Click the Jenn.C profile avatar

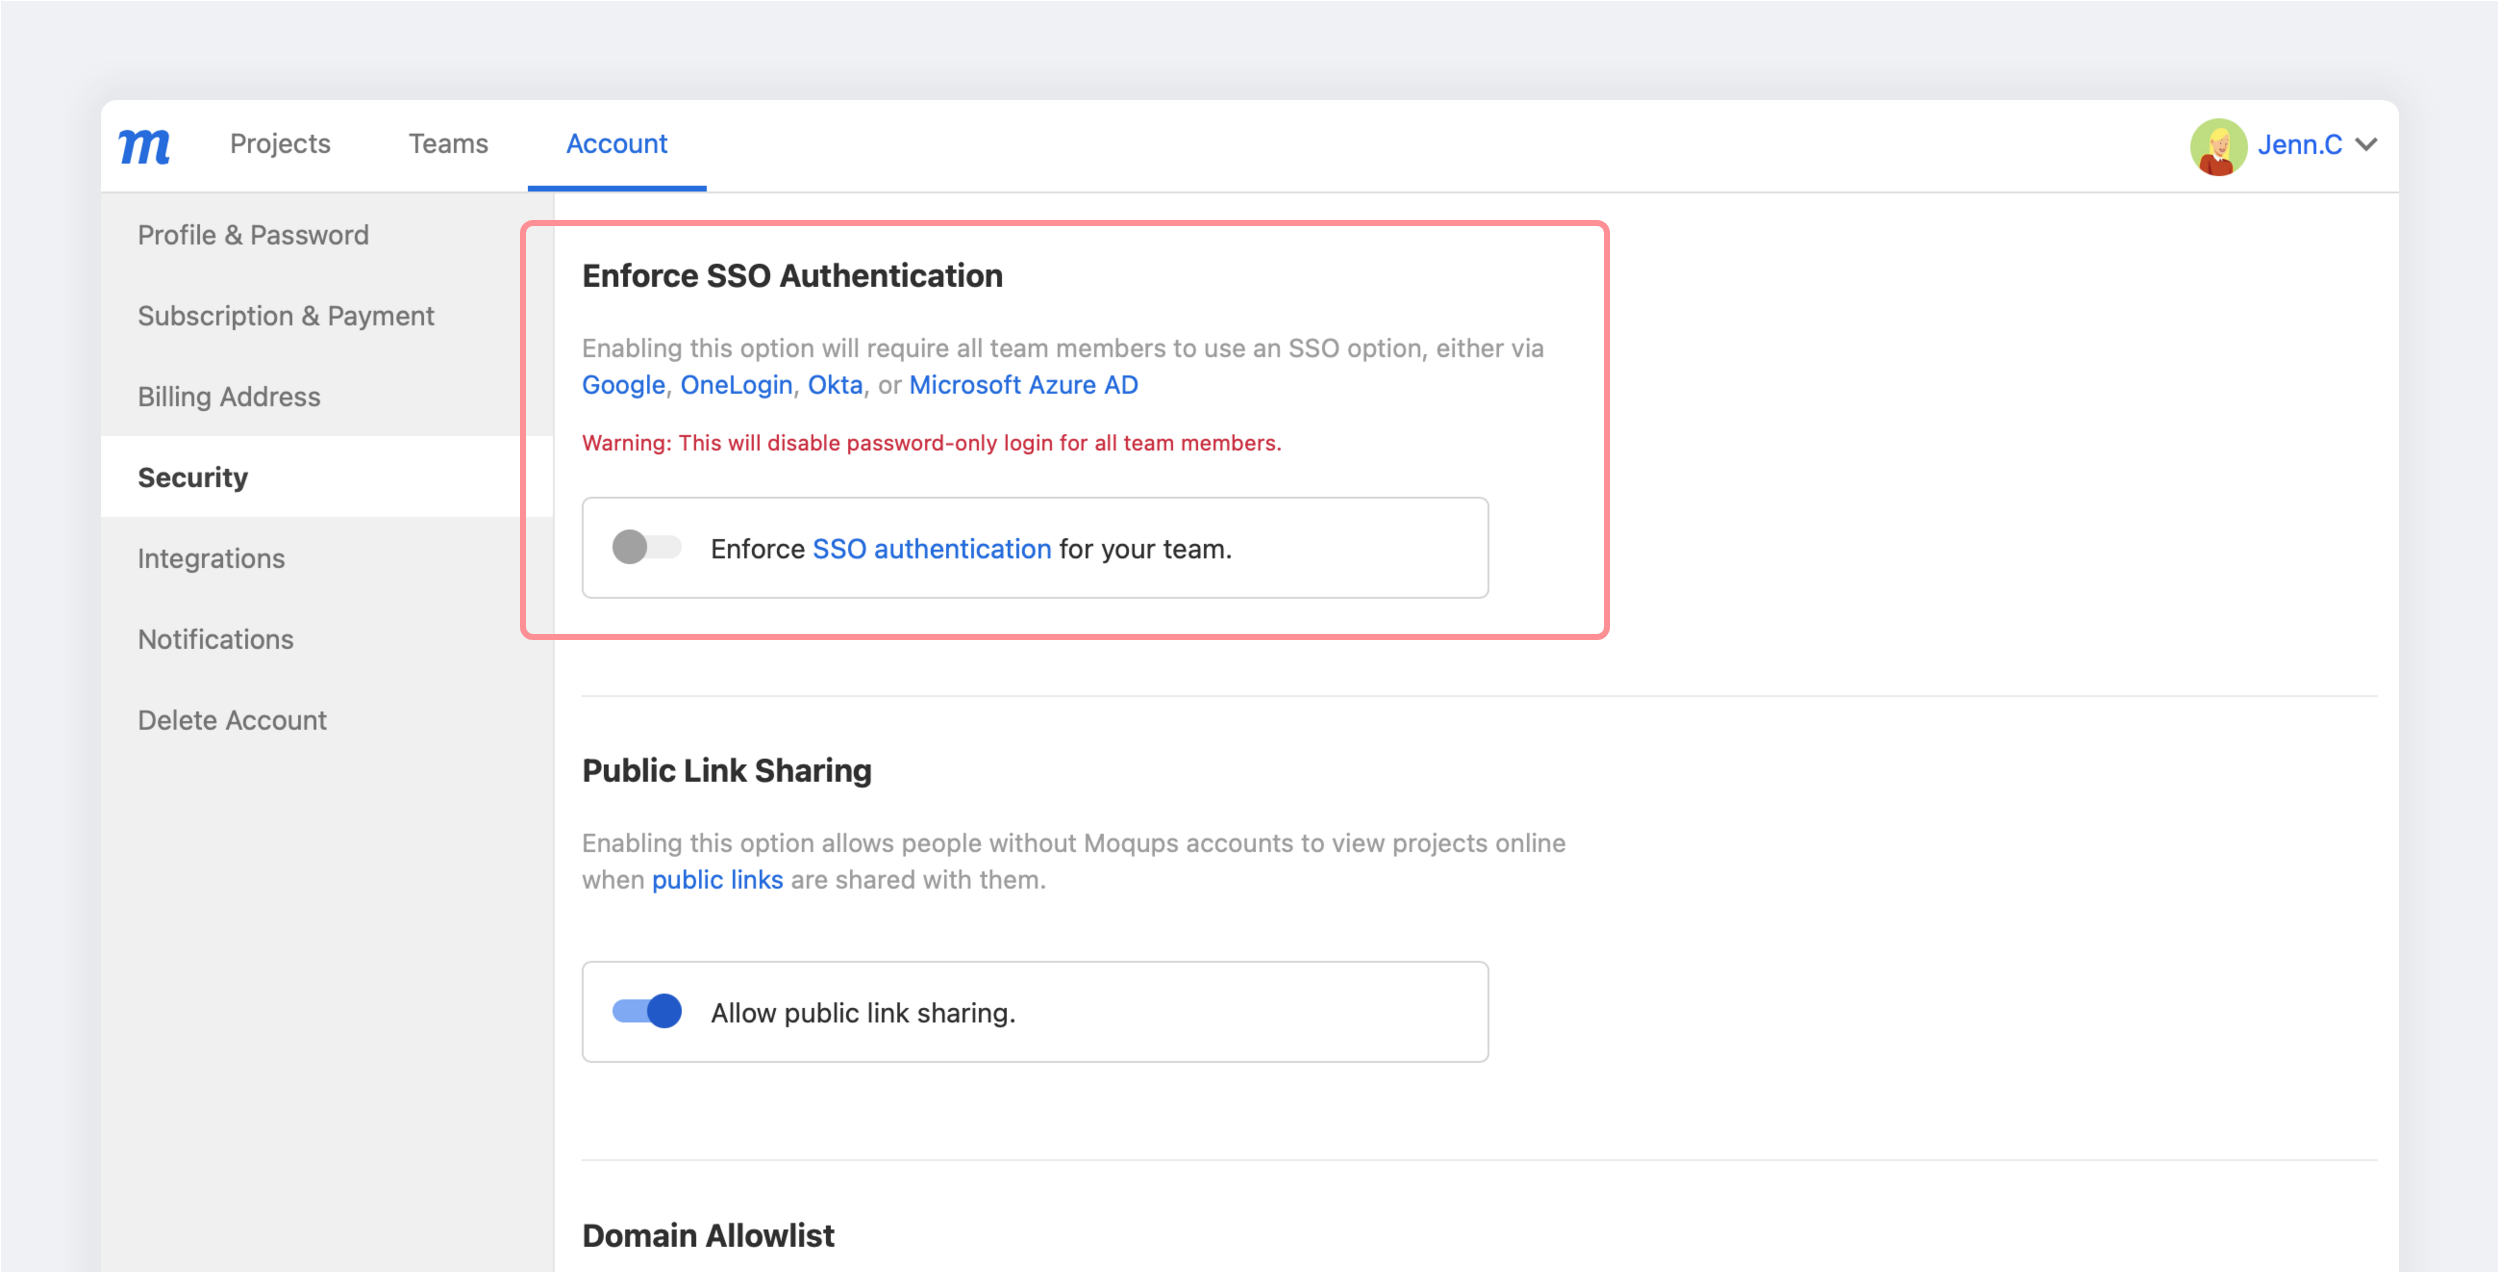click(x=2217, y=146)
